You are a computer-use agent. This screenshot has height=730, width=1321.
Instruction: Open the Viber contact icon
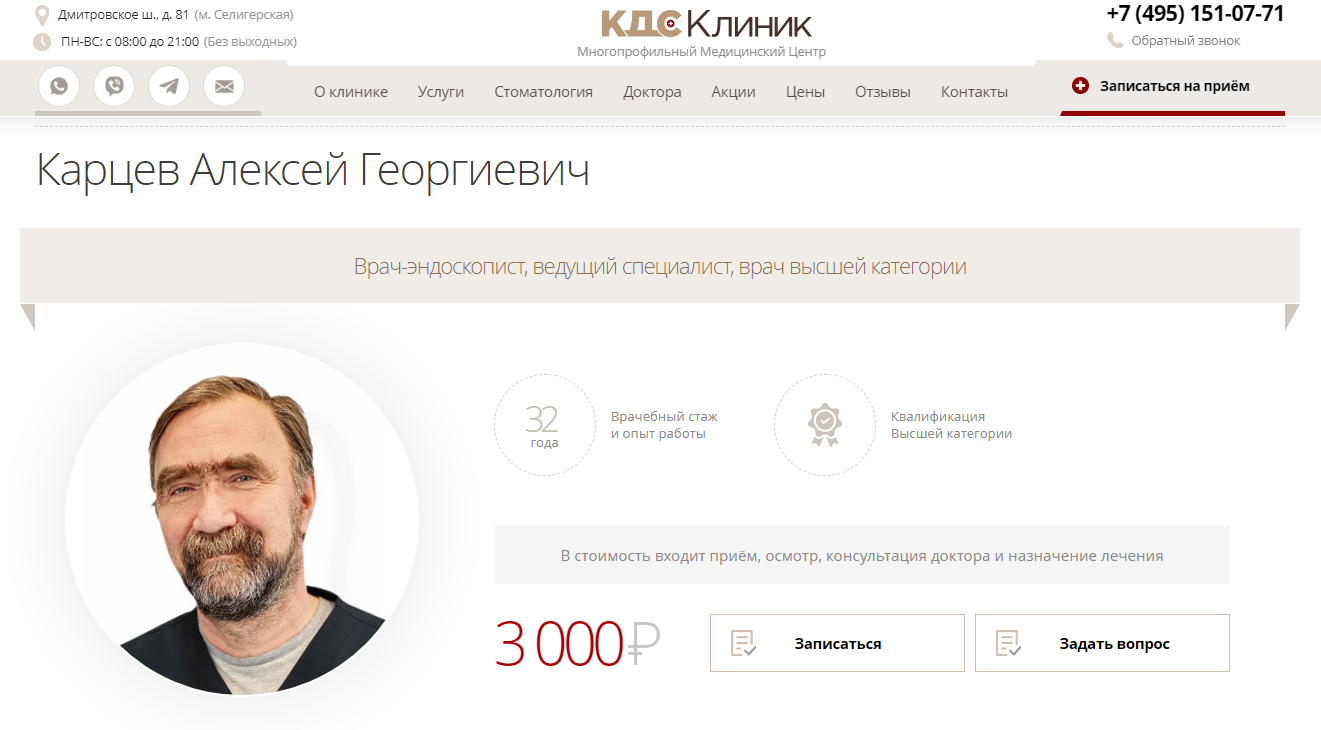(x=114, y=86)
